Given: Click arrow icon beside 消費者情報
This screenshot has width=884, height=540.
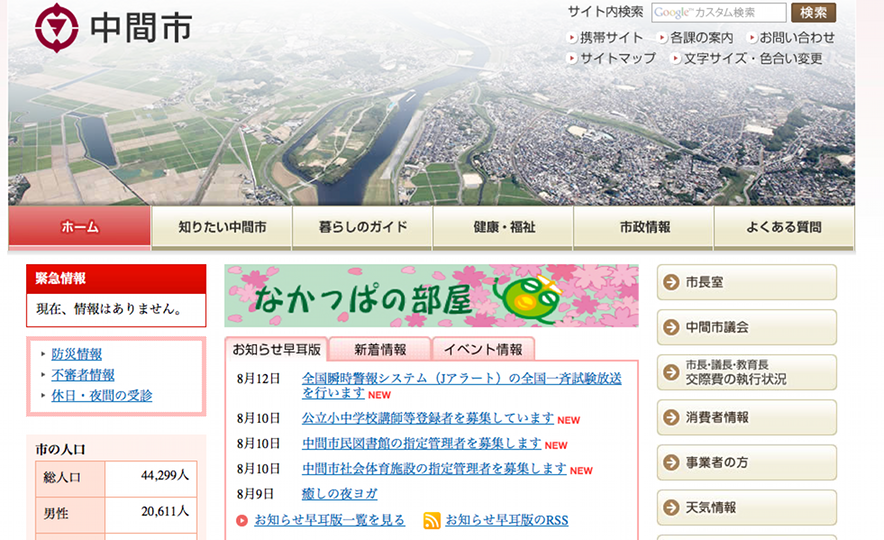Looking at the screenshot, I should 671,417.
